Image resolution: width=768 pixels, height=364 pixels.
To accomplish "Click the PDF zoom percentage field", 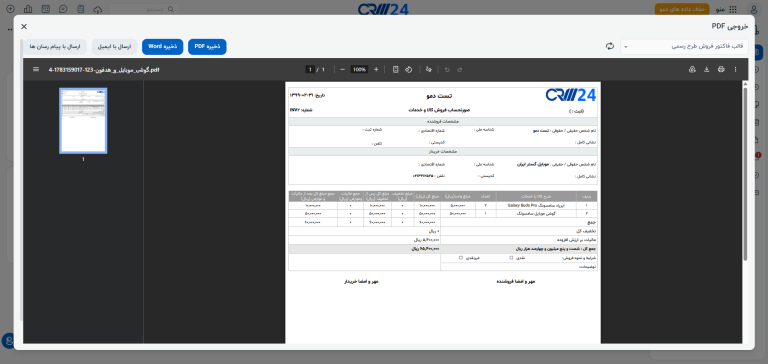I will coord(360,70).
